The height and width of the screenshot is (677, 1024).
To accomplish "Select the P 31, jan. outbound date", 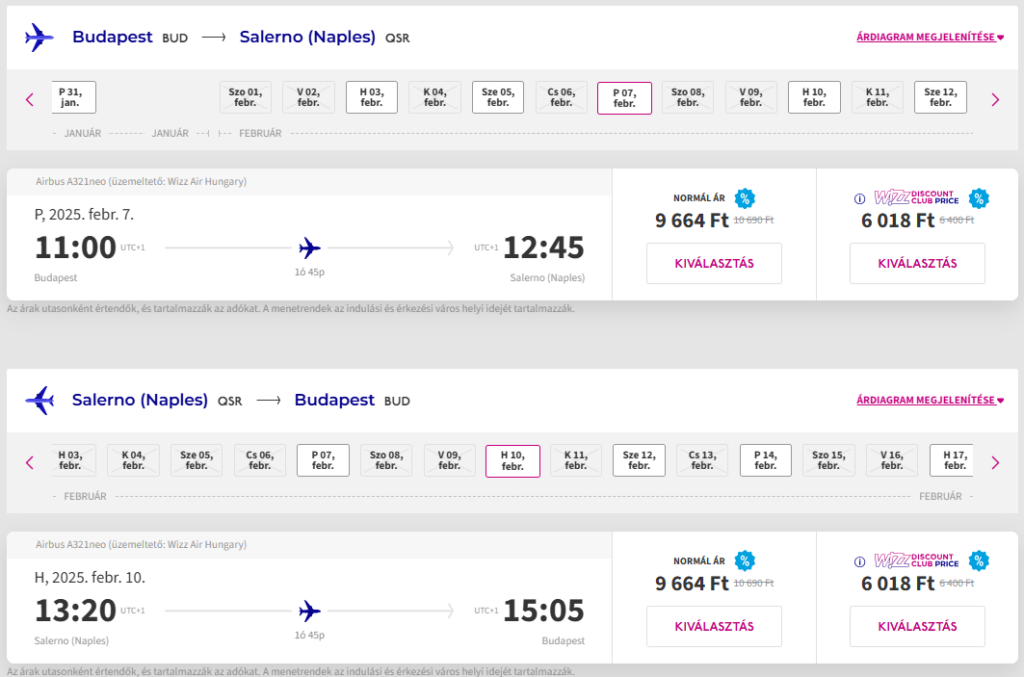I will 73,97.
